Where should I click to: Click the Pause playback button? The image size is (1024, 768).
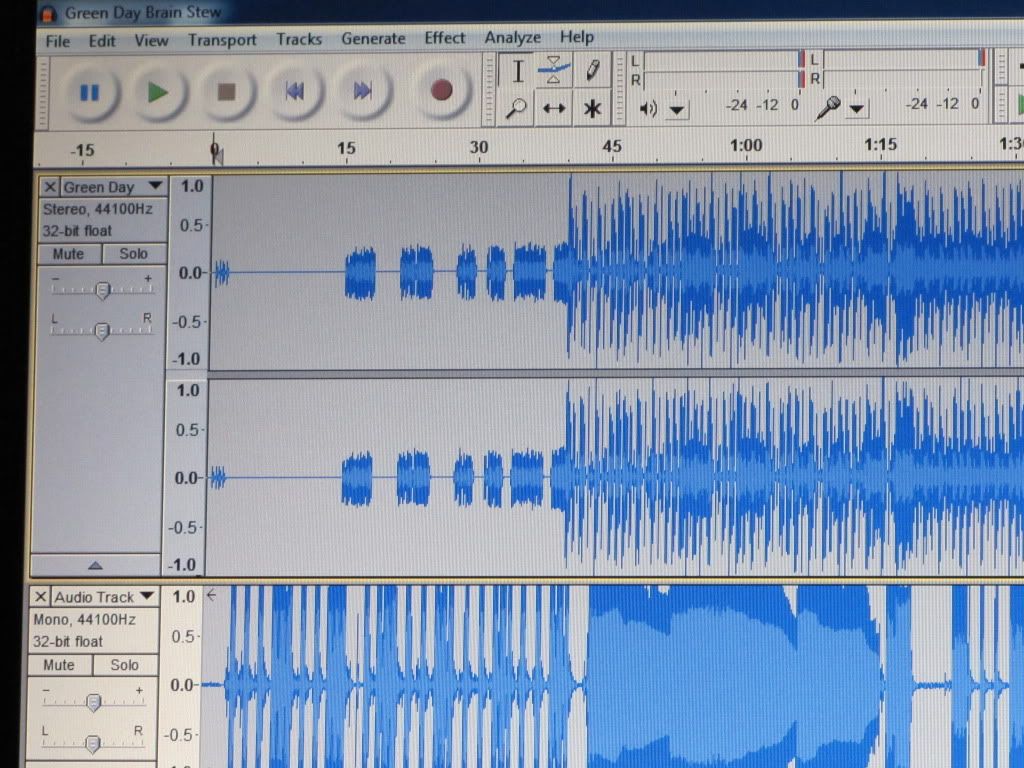[89, 92]
